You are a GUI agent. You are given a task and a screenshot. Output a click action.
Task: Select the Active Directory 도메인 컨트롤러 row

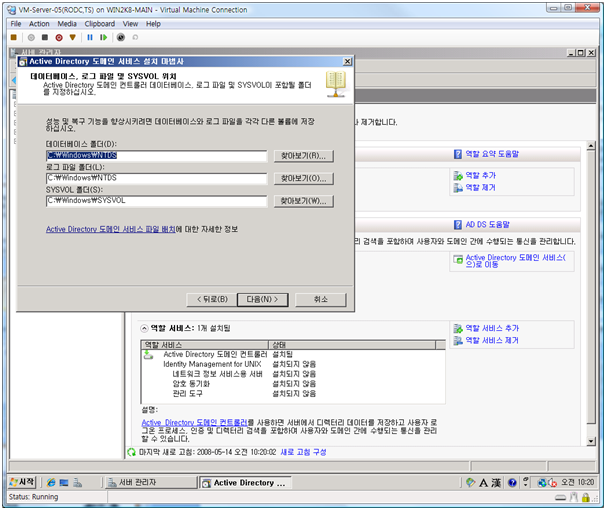click(293, 355)
